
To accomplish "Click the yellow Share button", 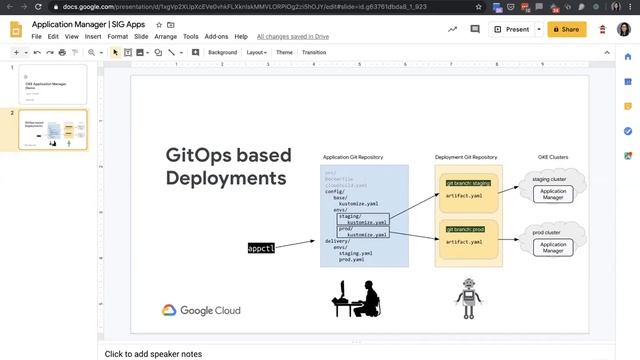I will [567, 29].
